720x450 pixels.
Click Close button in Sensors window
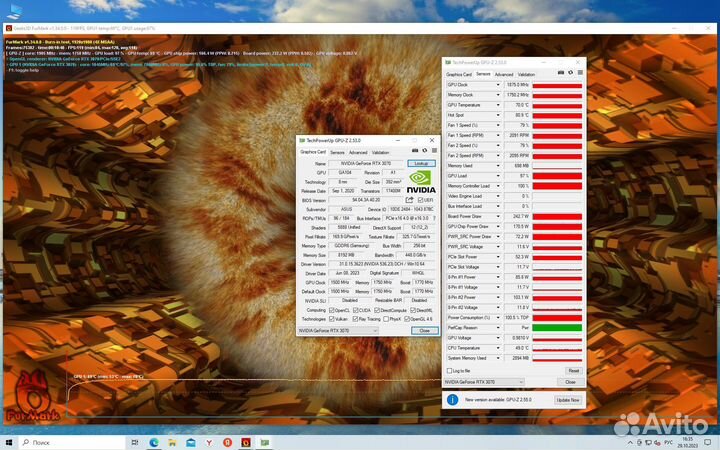tap(570, 382)
